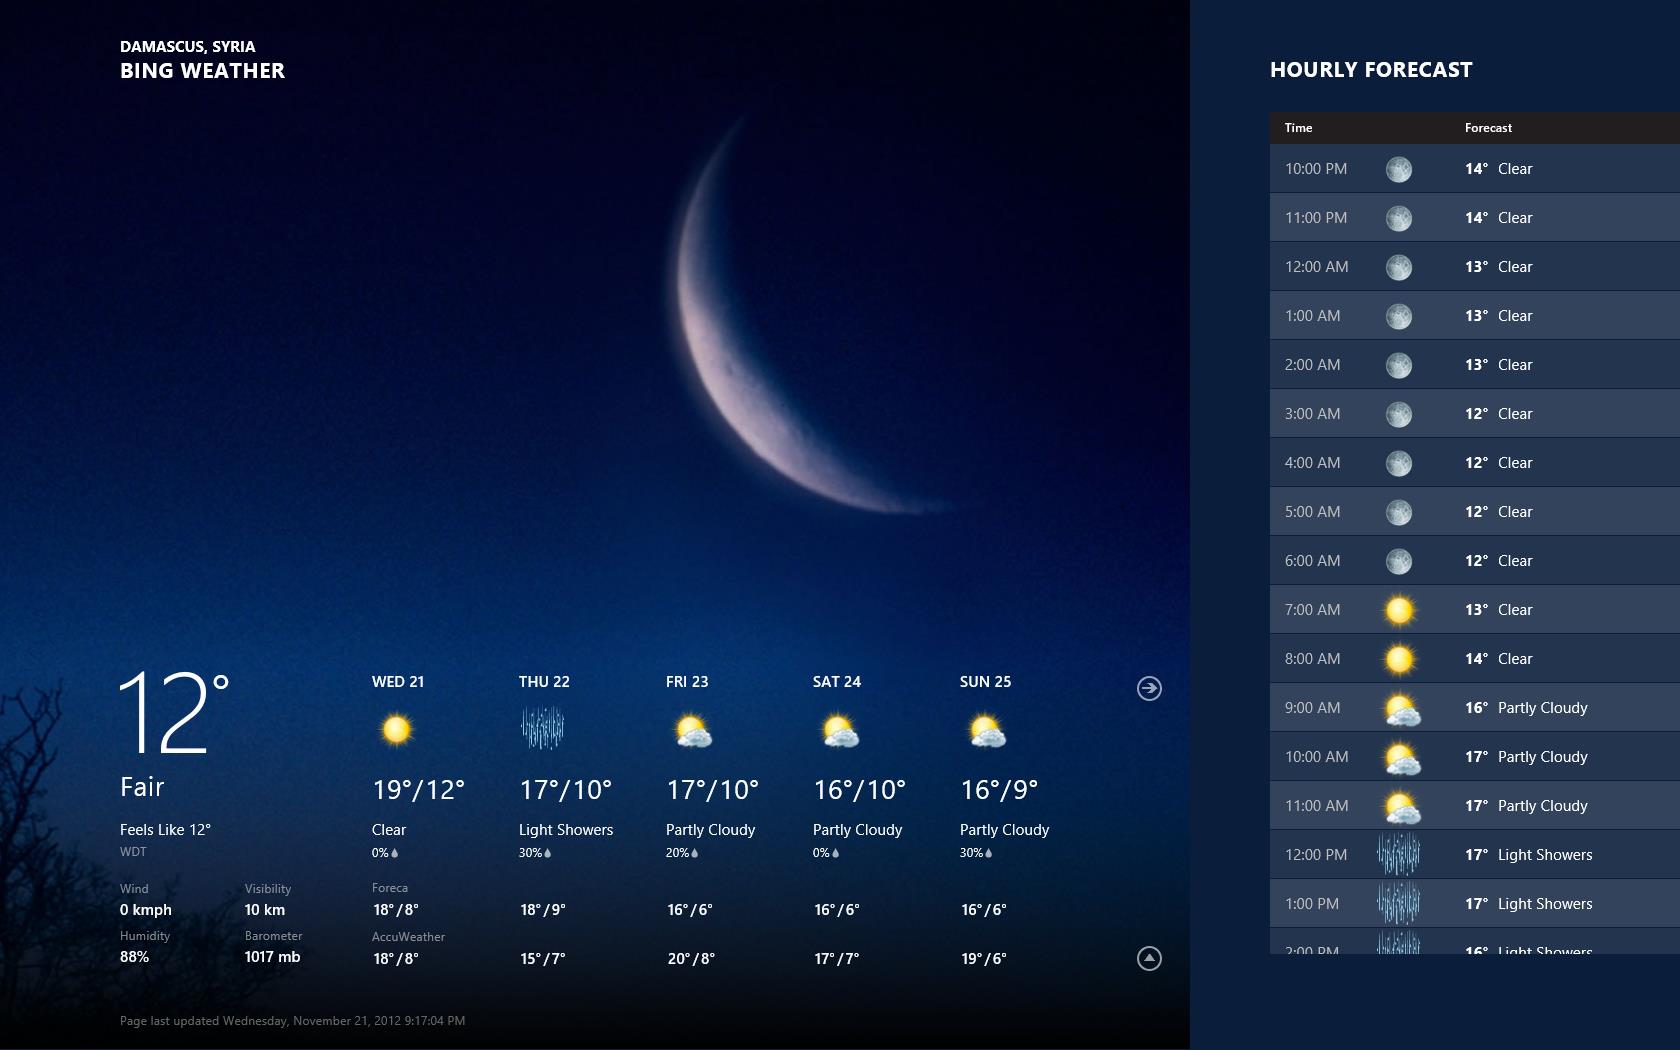Select the FRI 23 partly cloudy icon
The width and height of the screenshot is (1680, 1050).
692,731
